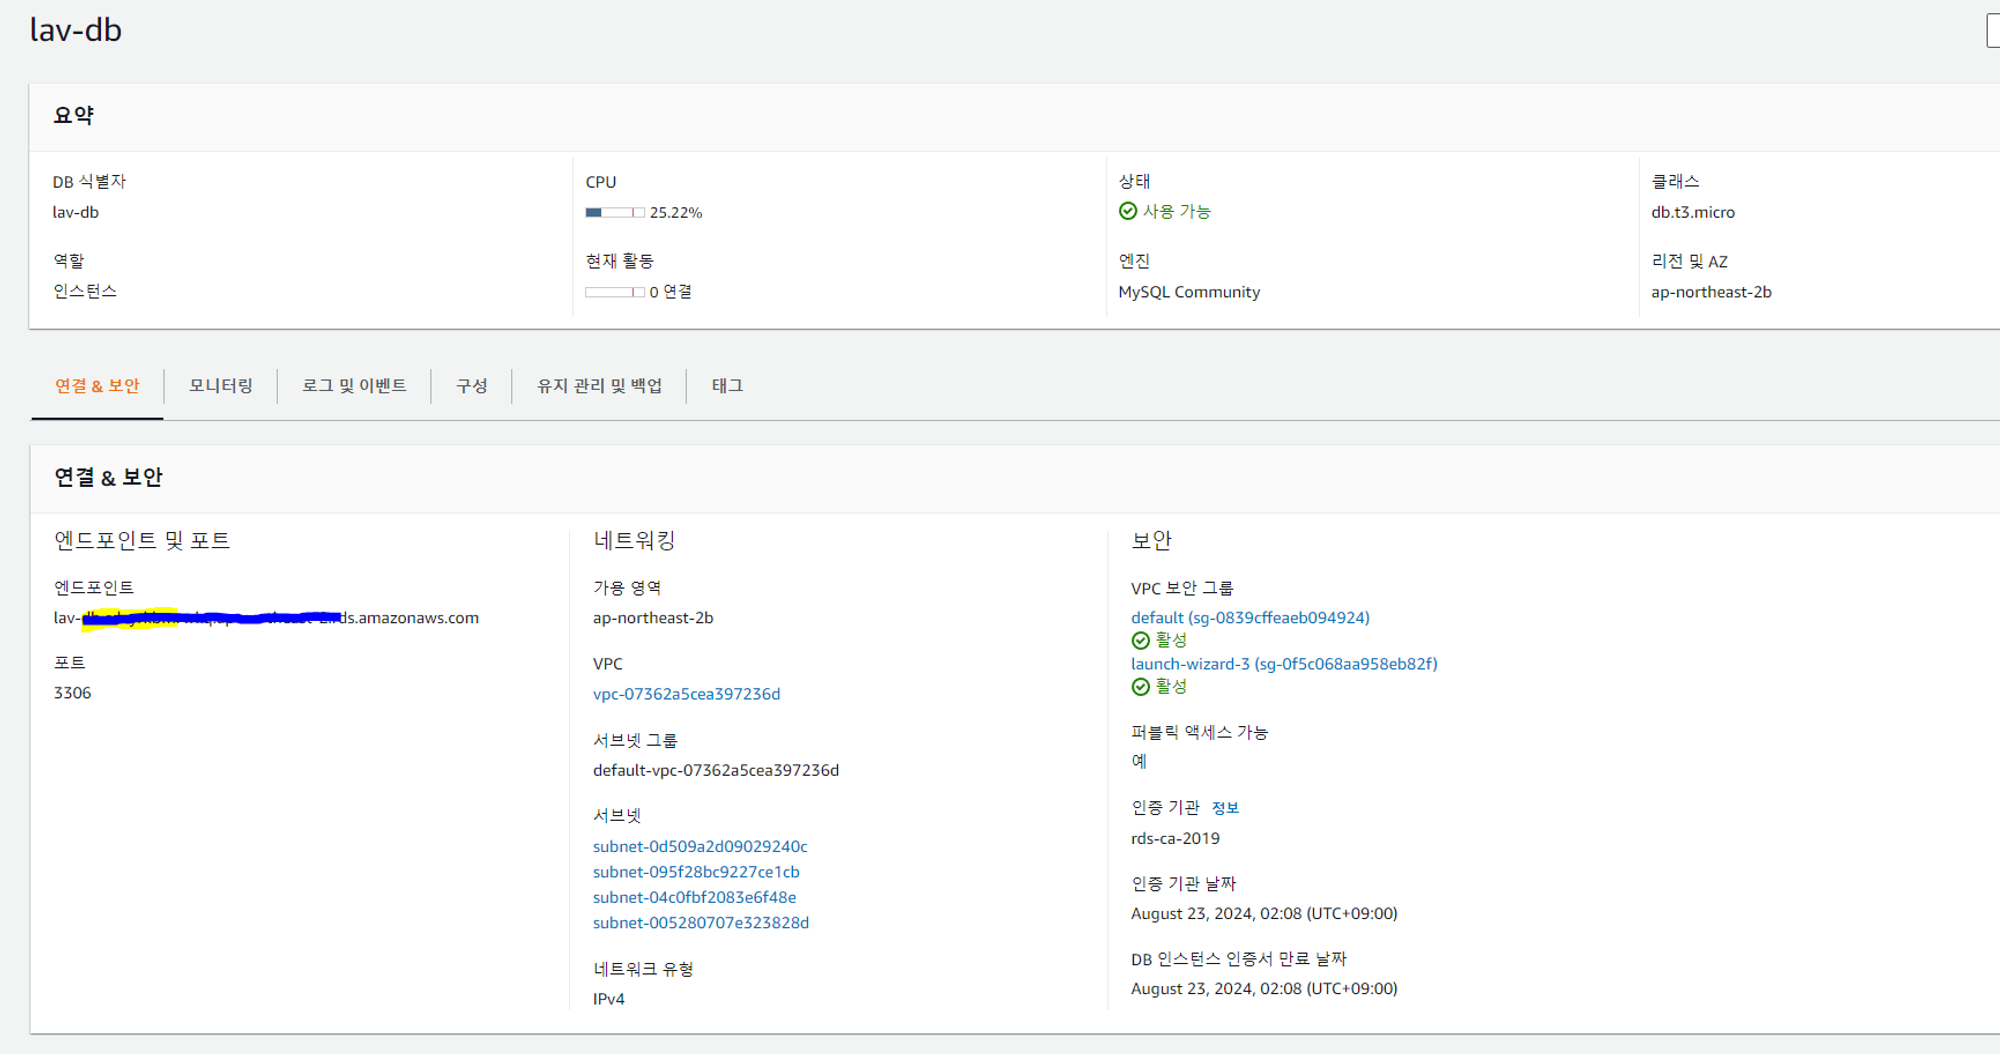Click ap-northeast-2b under 가용 영역

tap(653, 618)
